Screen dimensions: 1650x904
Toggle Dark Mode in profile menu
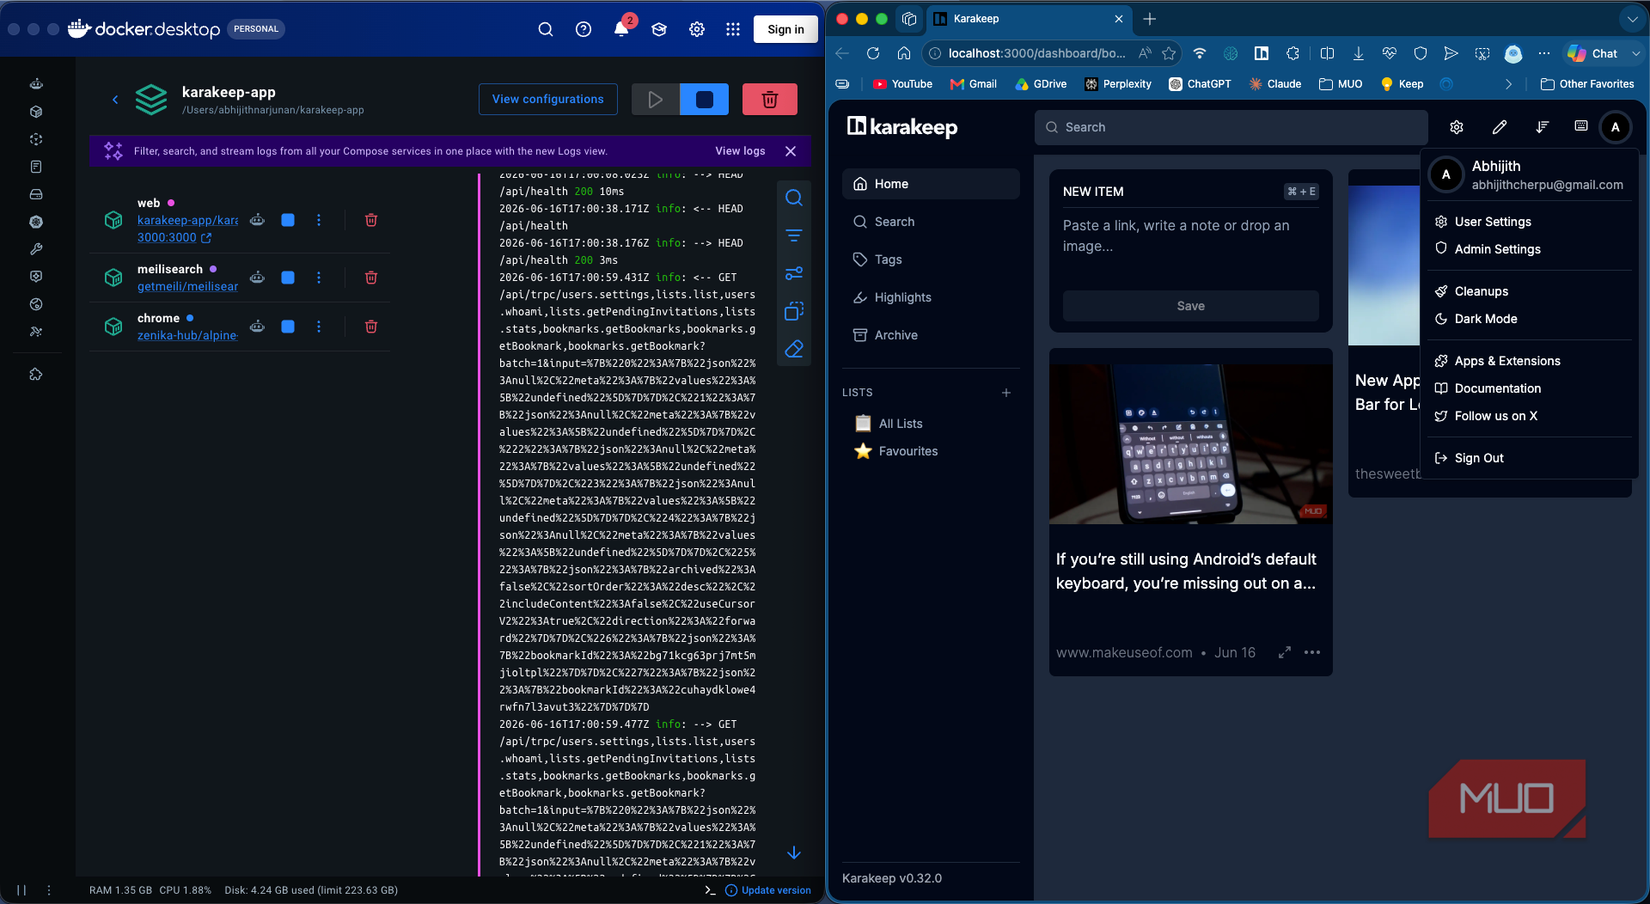coord(1527,319)
